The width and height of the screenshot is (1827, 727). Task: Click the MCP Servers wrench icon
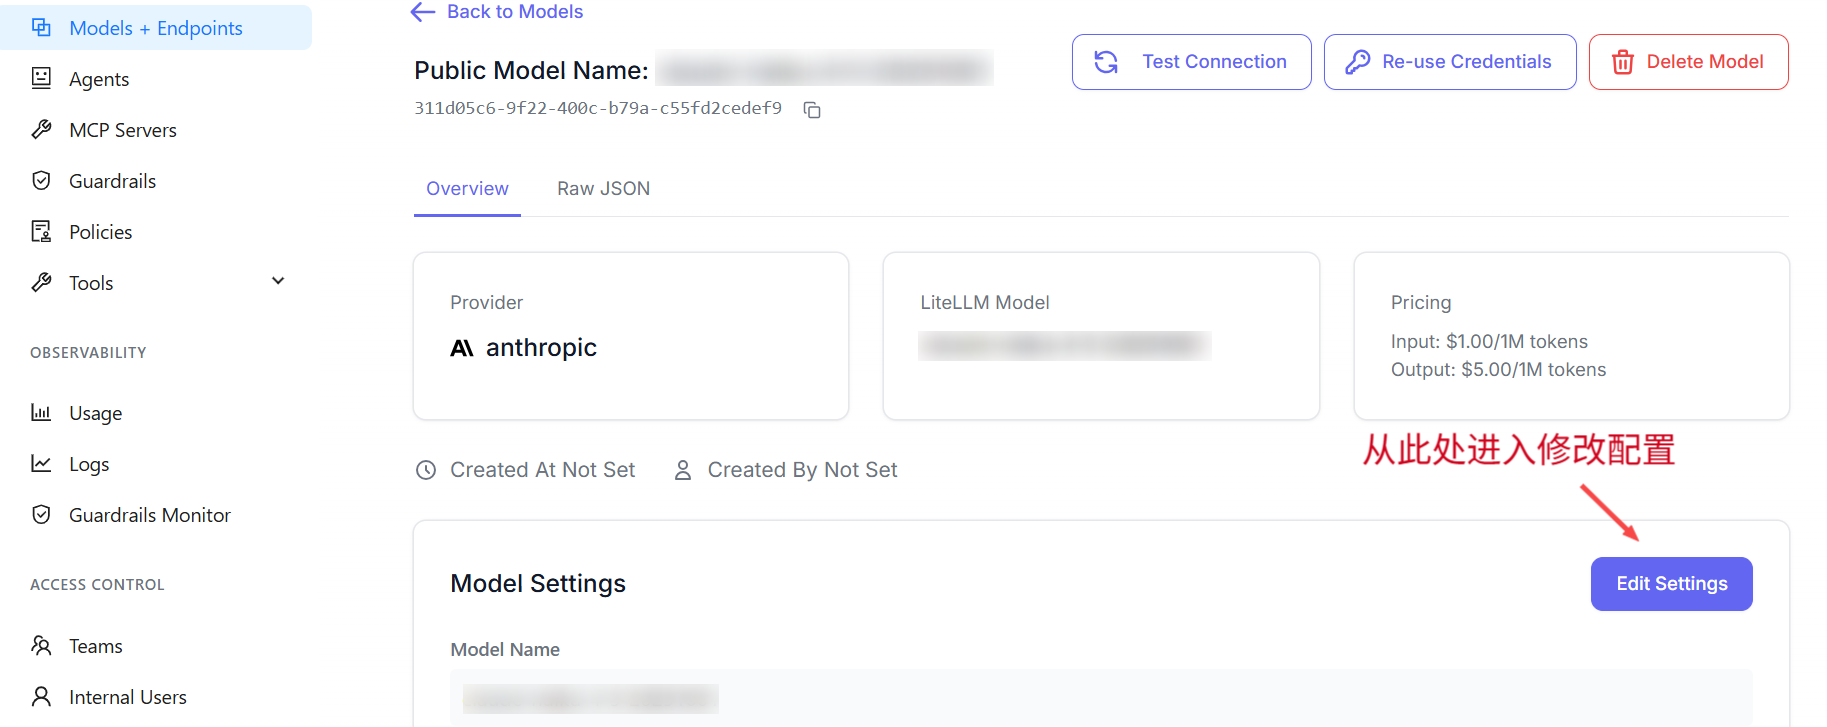coord(41,130)
